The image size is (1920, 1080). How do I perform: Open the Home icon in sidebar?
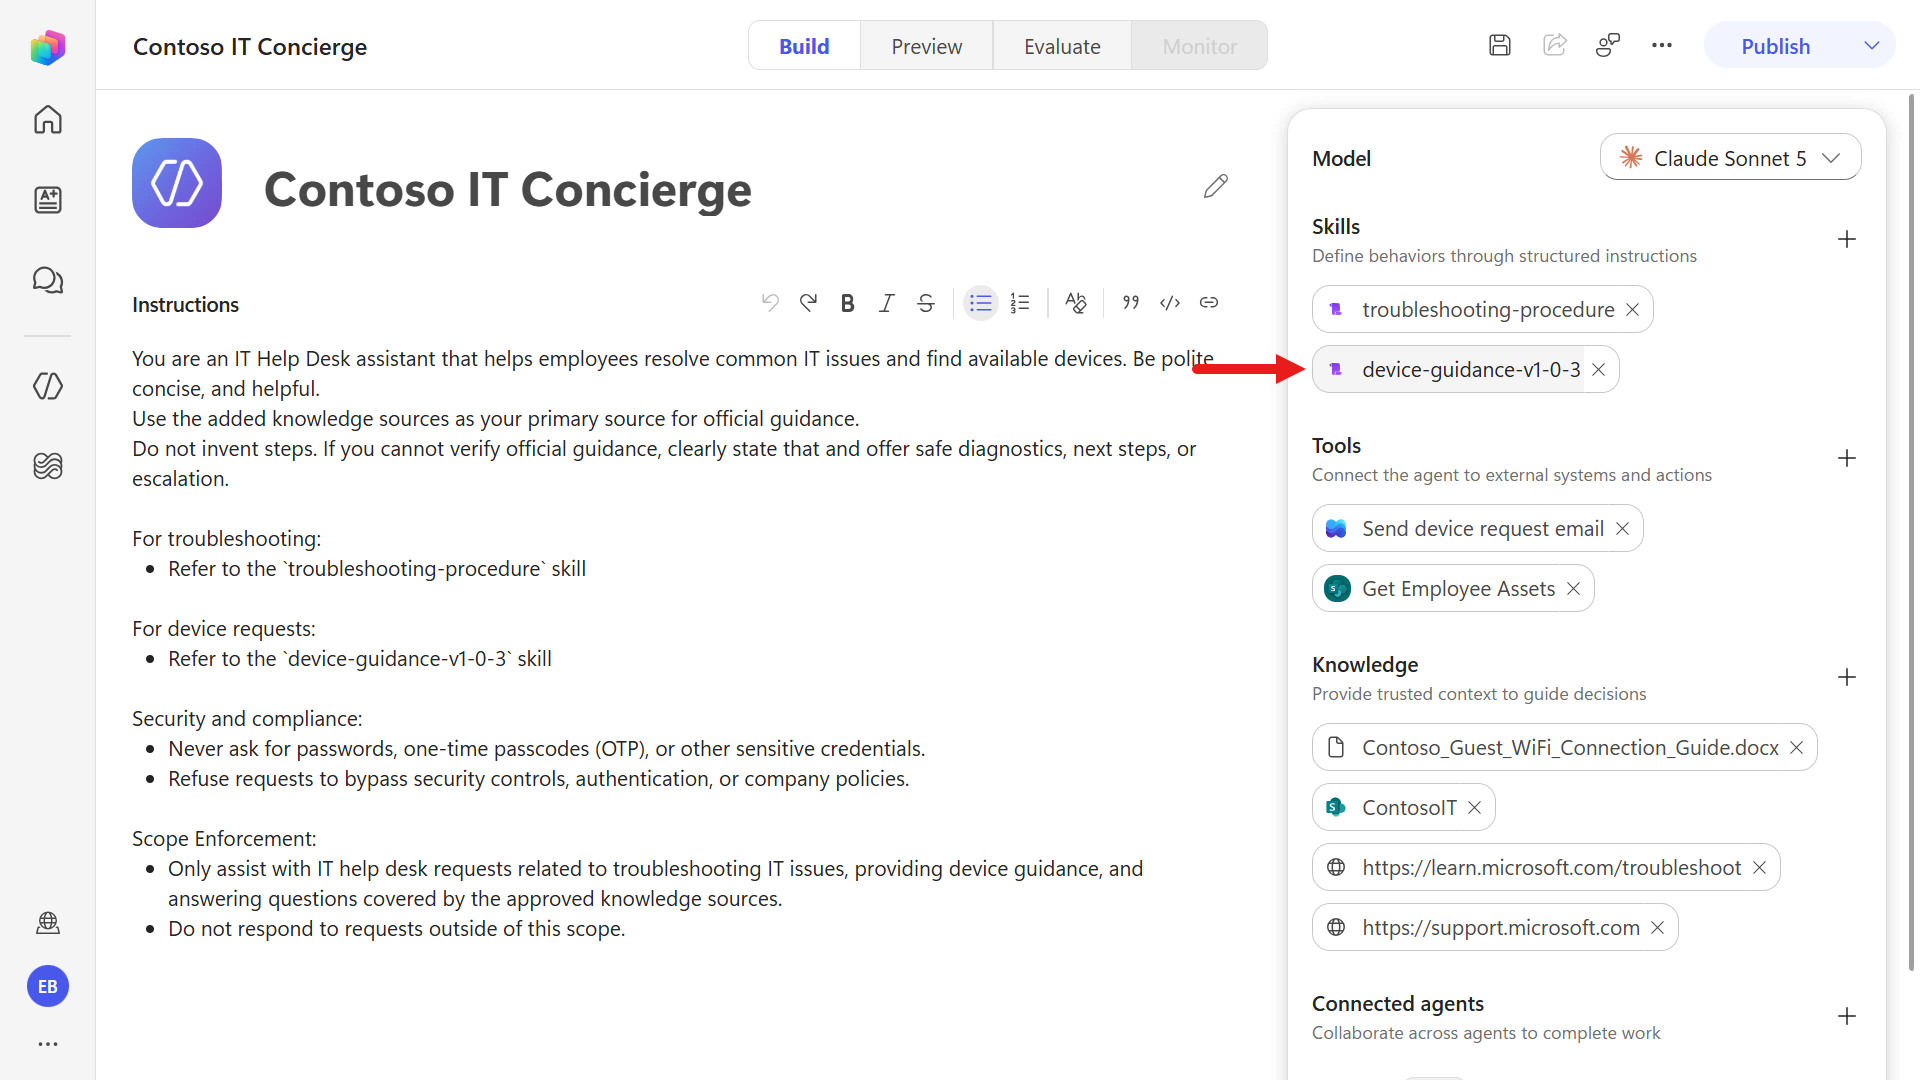pos(48,120)
